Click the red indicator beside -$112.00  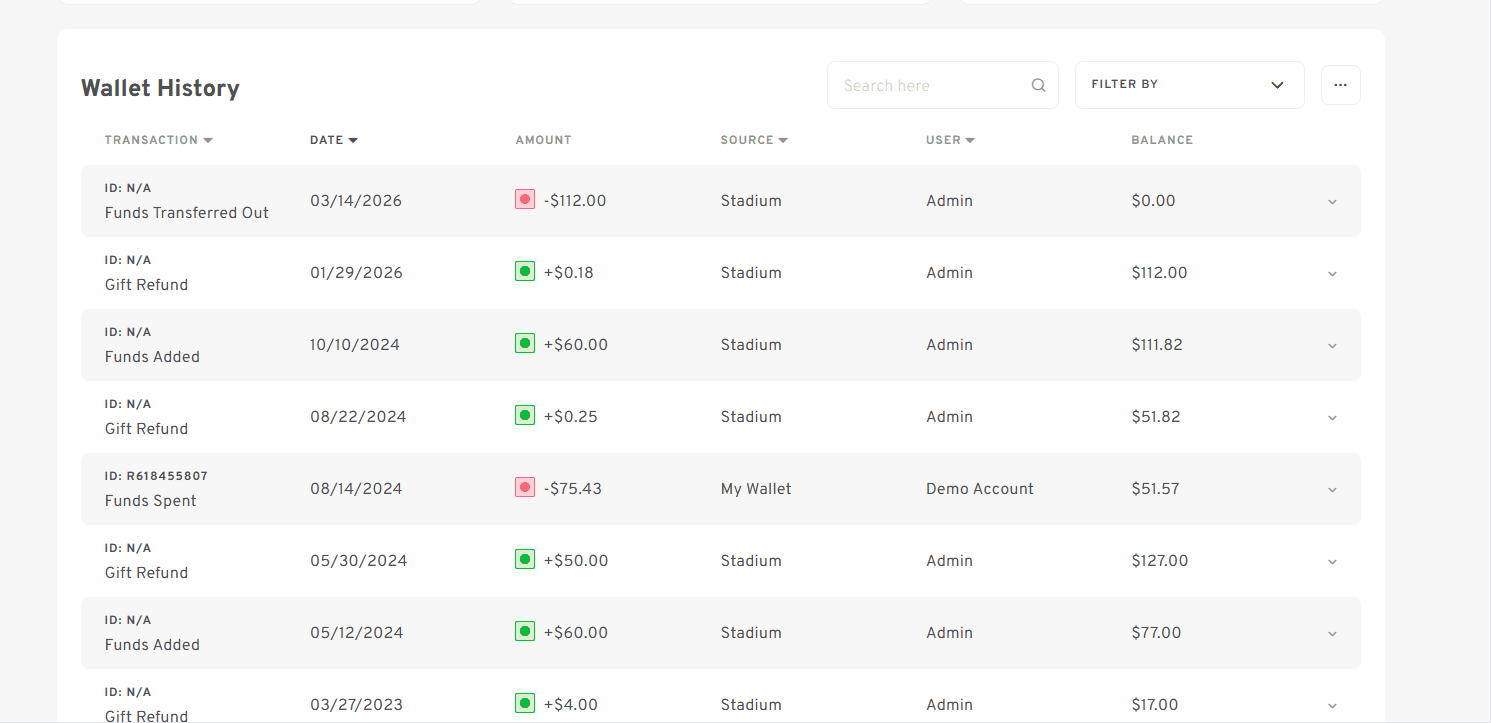pos(524,199)
